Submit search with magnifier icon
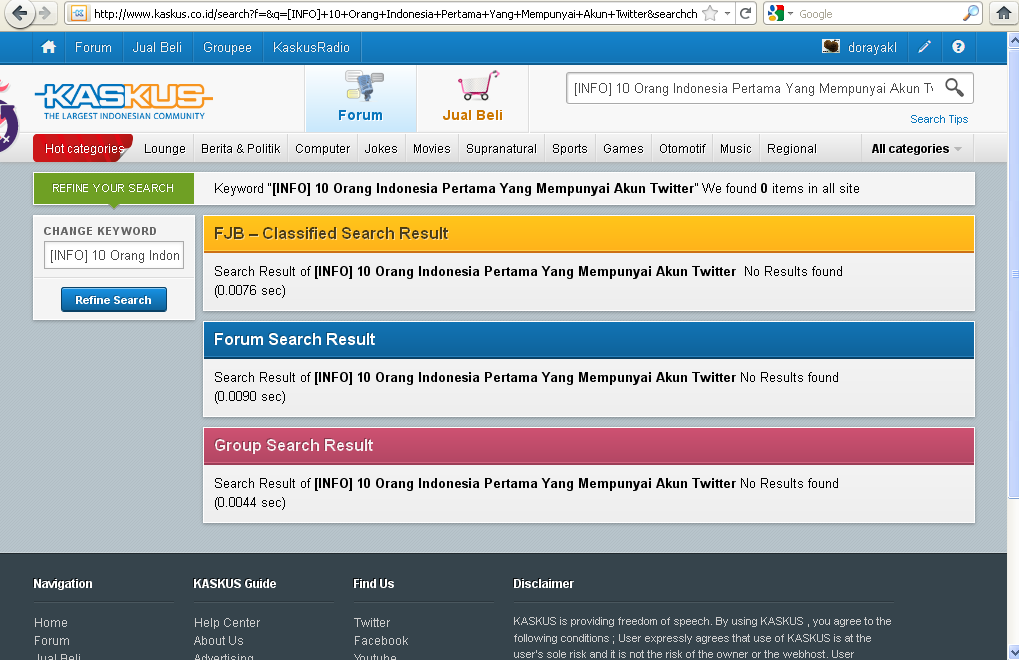Screen dimensions: 1019x660 954,88
